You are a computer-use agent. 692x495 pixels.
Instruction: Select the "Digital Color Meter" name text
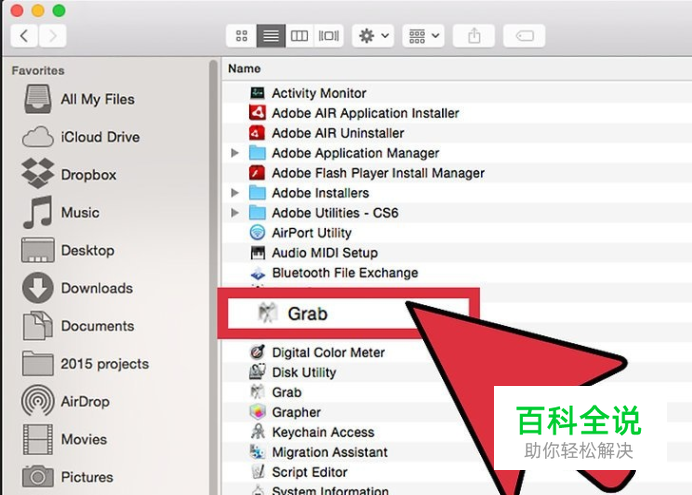(x=328, y=352)
